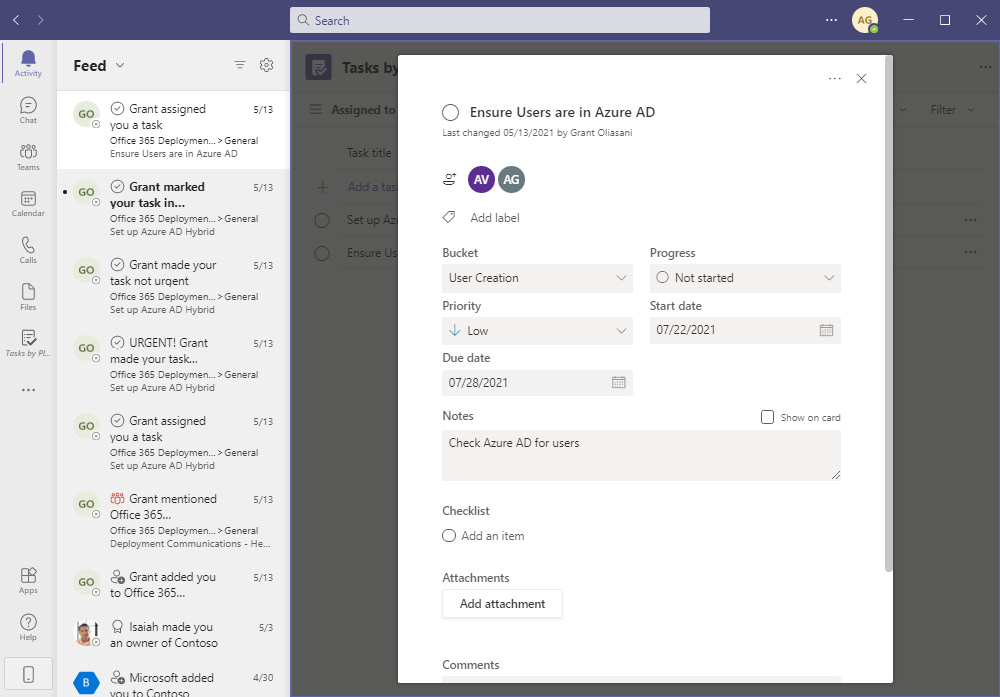The width and height of the screenshot is (1000, 697).
Task: Open more options for the Set up Az task row
Action: (x=970, y=220)
